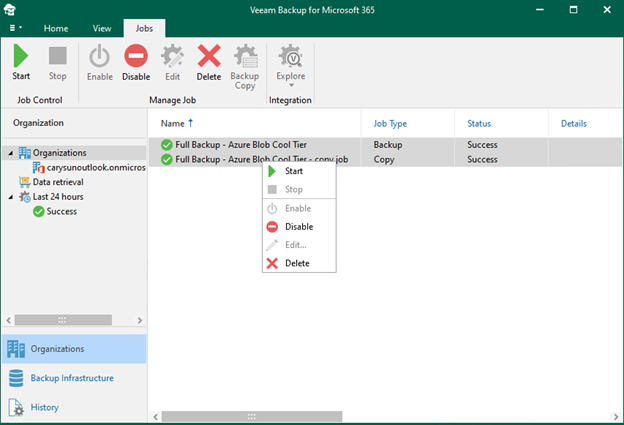Screen dimensions: 624x425
Task: Select the Jobs ribbon tab
Action: (144, 28)
